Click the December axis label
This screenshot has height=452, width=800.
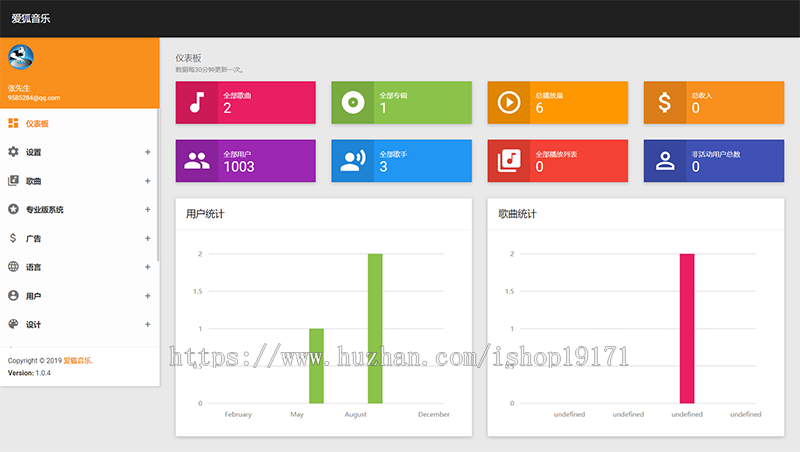tap(434, 414)
